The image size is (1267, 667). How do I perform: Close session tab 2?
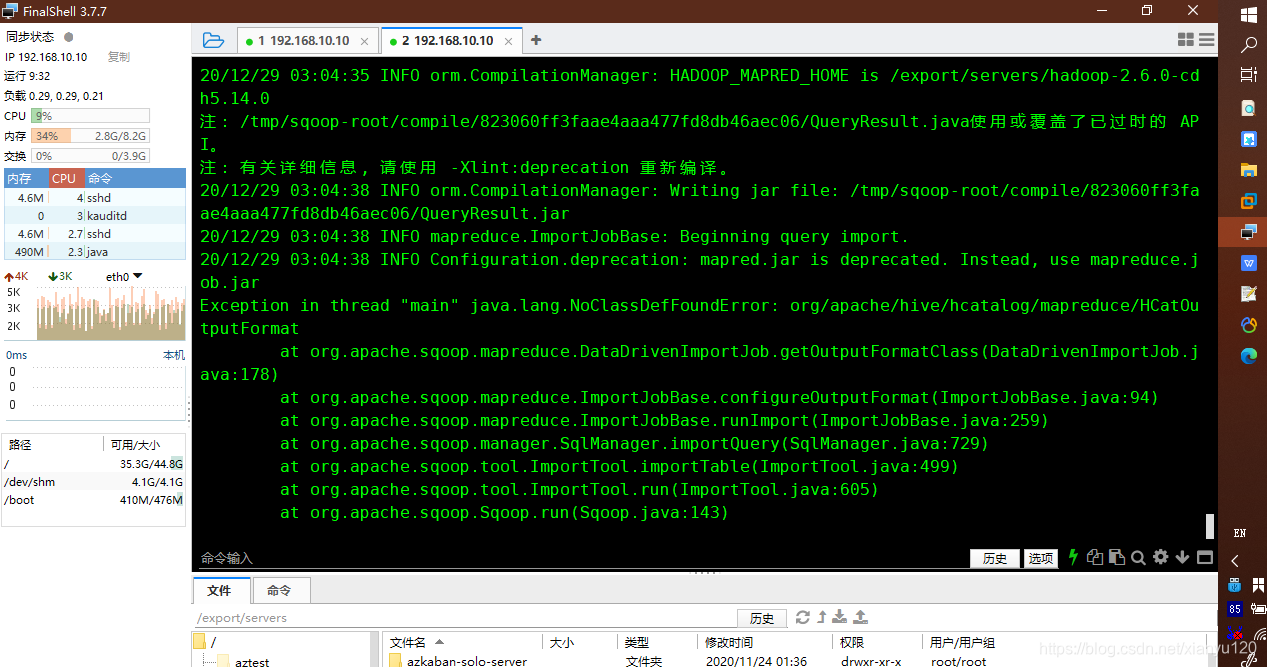point(509,41)
